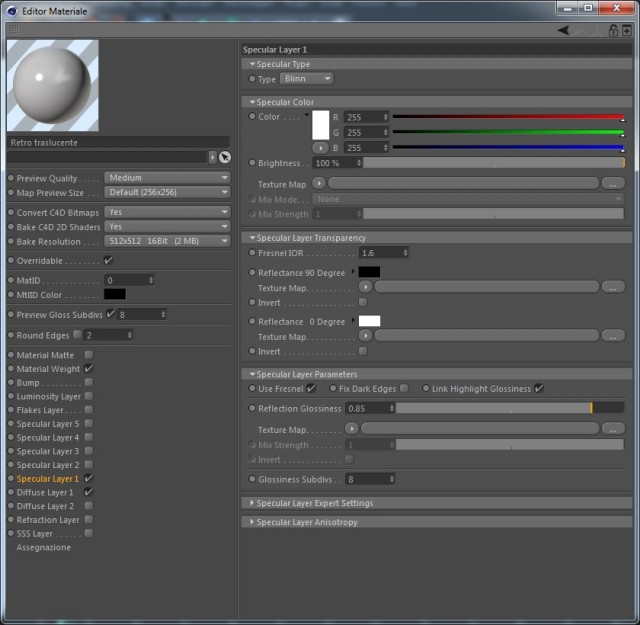The height and width of the screenshot is (625, 640).
Task: Click the Brightness animation dot
Action: point(252,163)
